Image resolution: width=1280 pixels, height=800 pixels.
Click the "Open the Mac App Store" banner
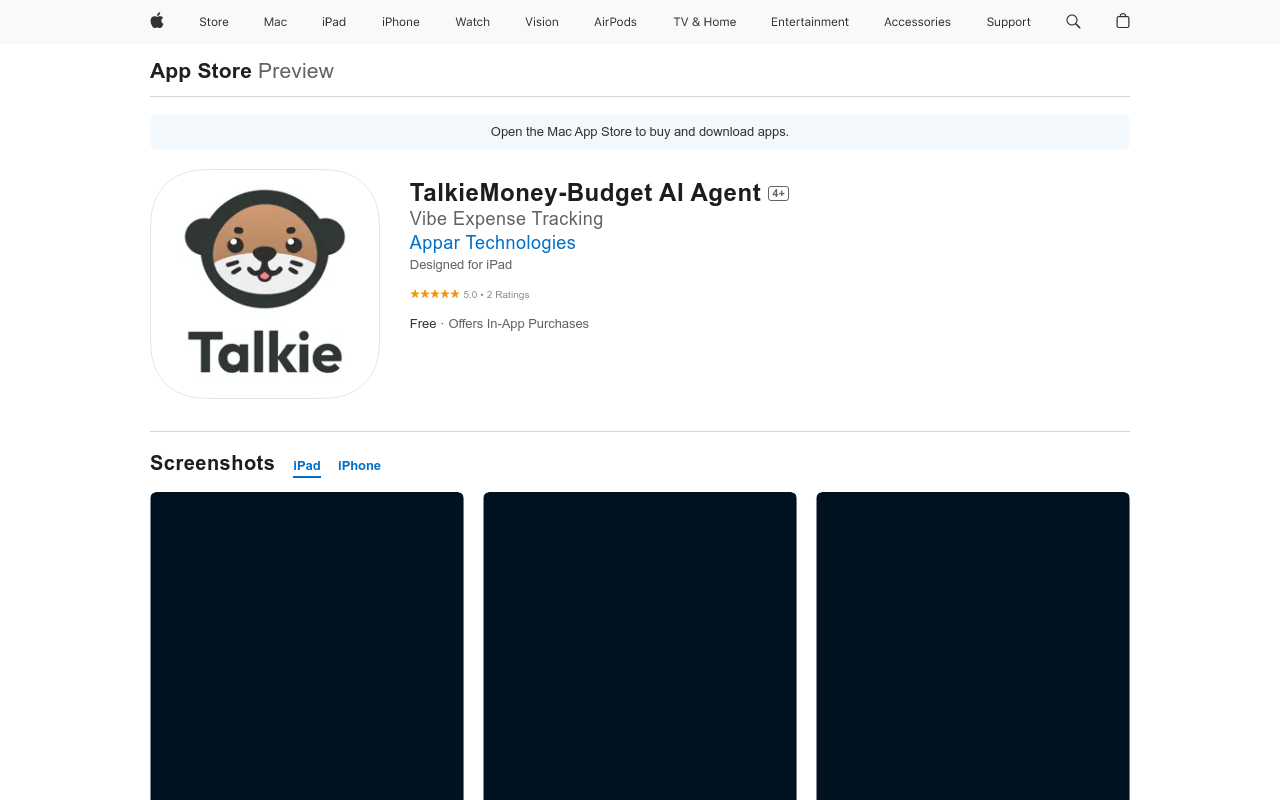[640, 132]
